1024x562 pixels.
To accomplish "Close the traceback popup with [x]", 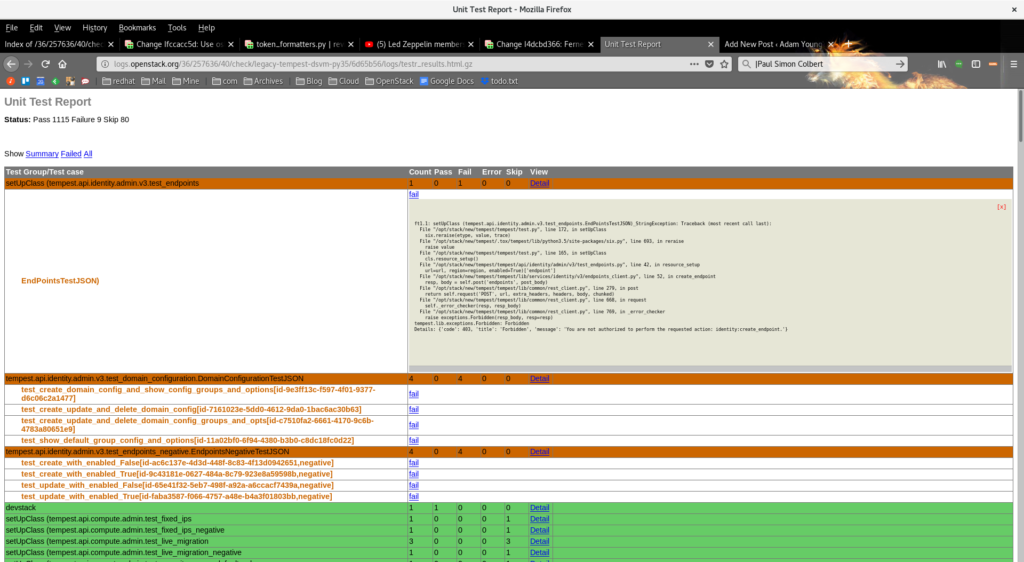I will click(x=1001, y=207).
